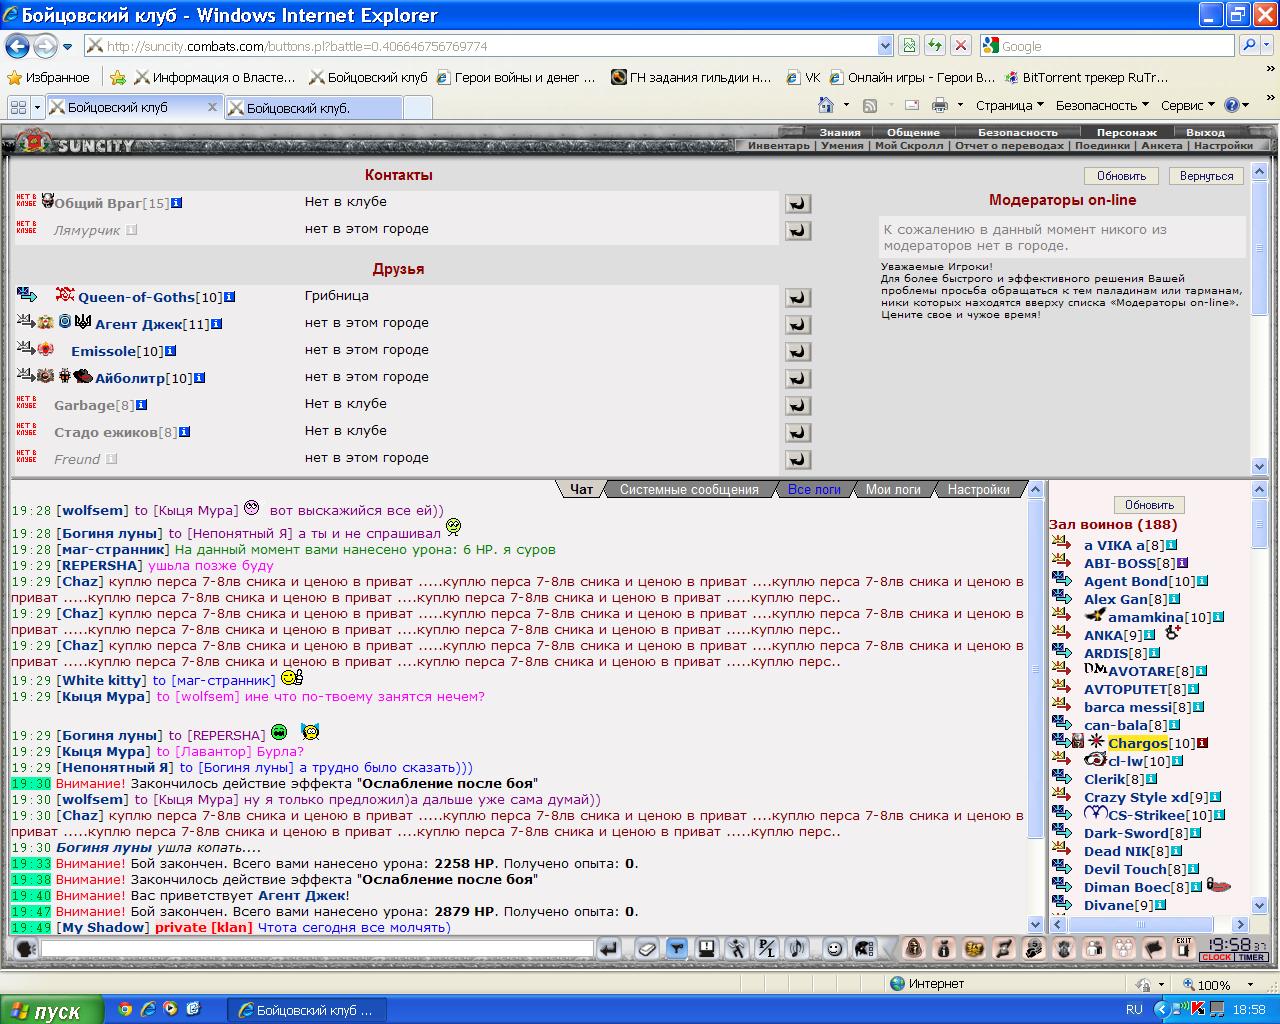
Task: Click the CLOCK label under the timer
Action: pos(1216,957)
